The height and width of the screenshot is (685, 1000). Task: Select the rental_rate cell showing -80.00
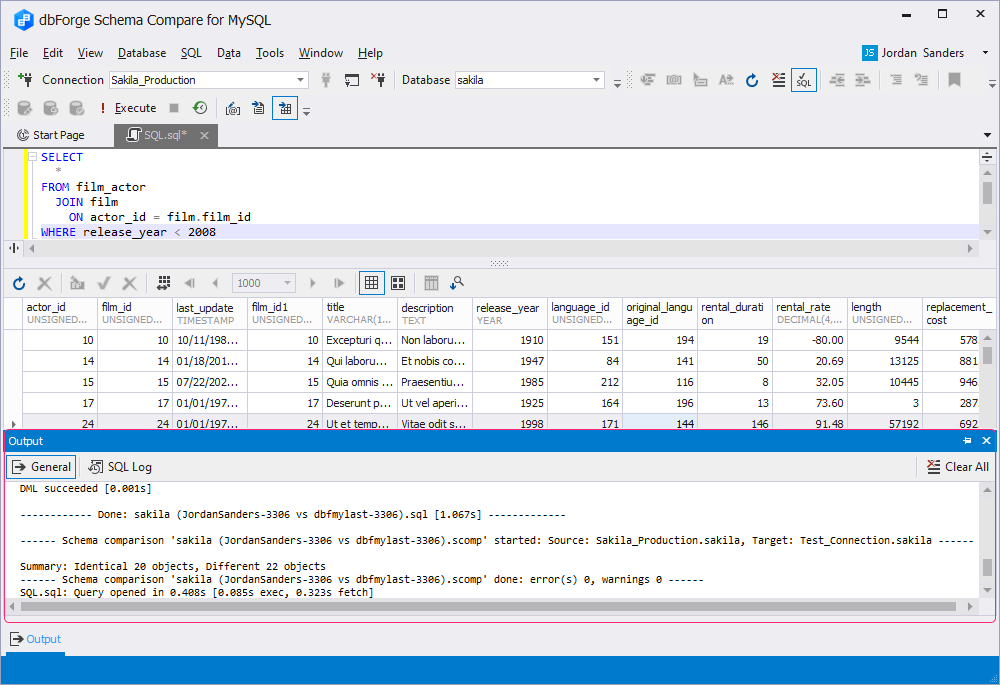tap(809, 340)
